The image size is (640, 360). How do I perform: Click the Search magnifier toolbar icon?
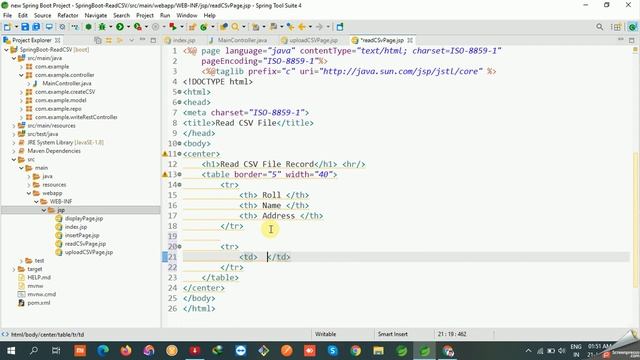(x=235, y=27)
